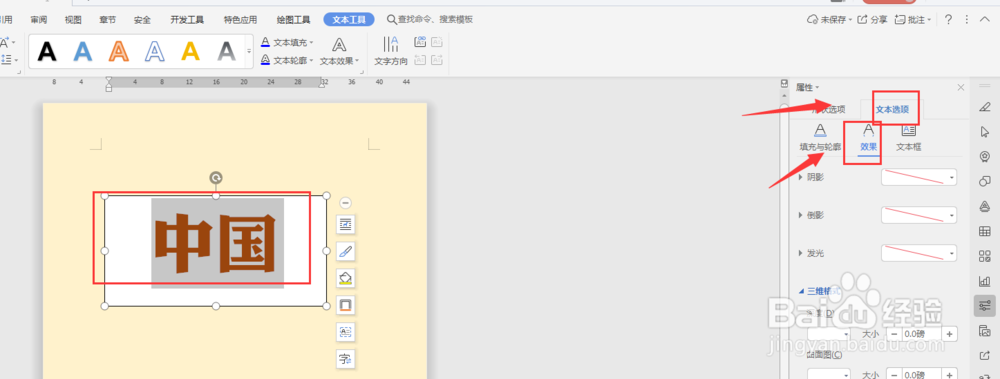Close the 属性 panel
Image resolution: width=1000 pixels, height=379 pixels.
coord(960,87)
